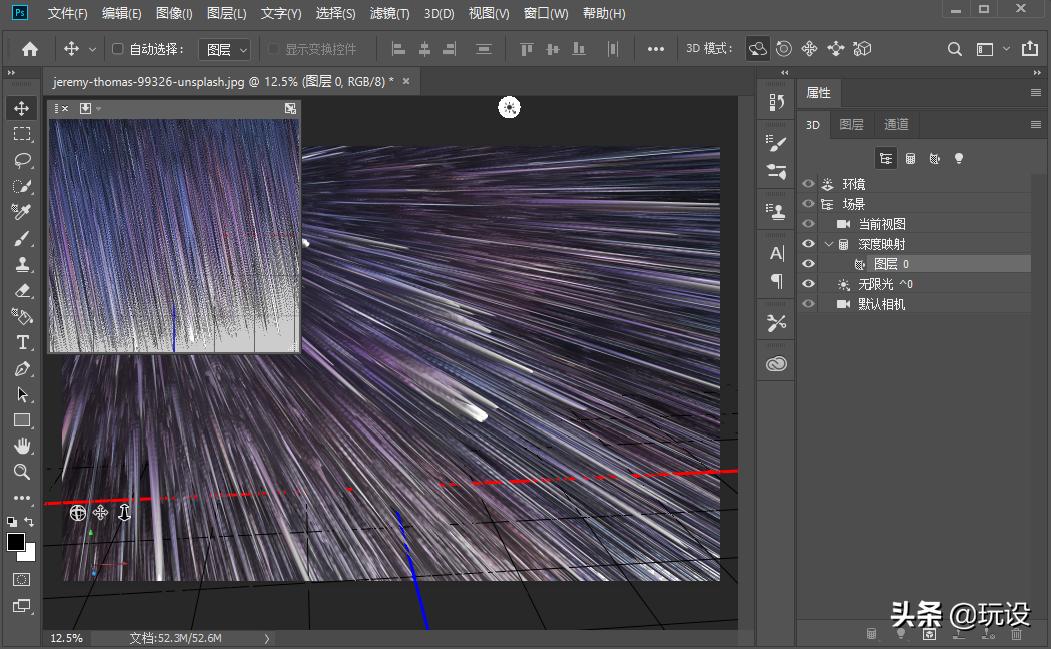Screen dimensions: 1051x649
Task: Choose the Hand tool
Action: coord(22,446)
